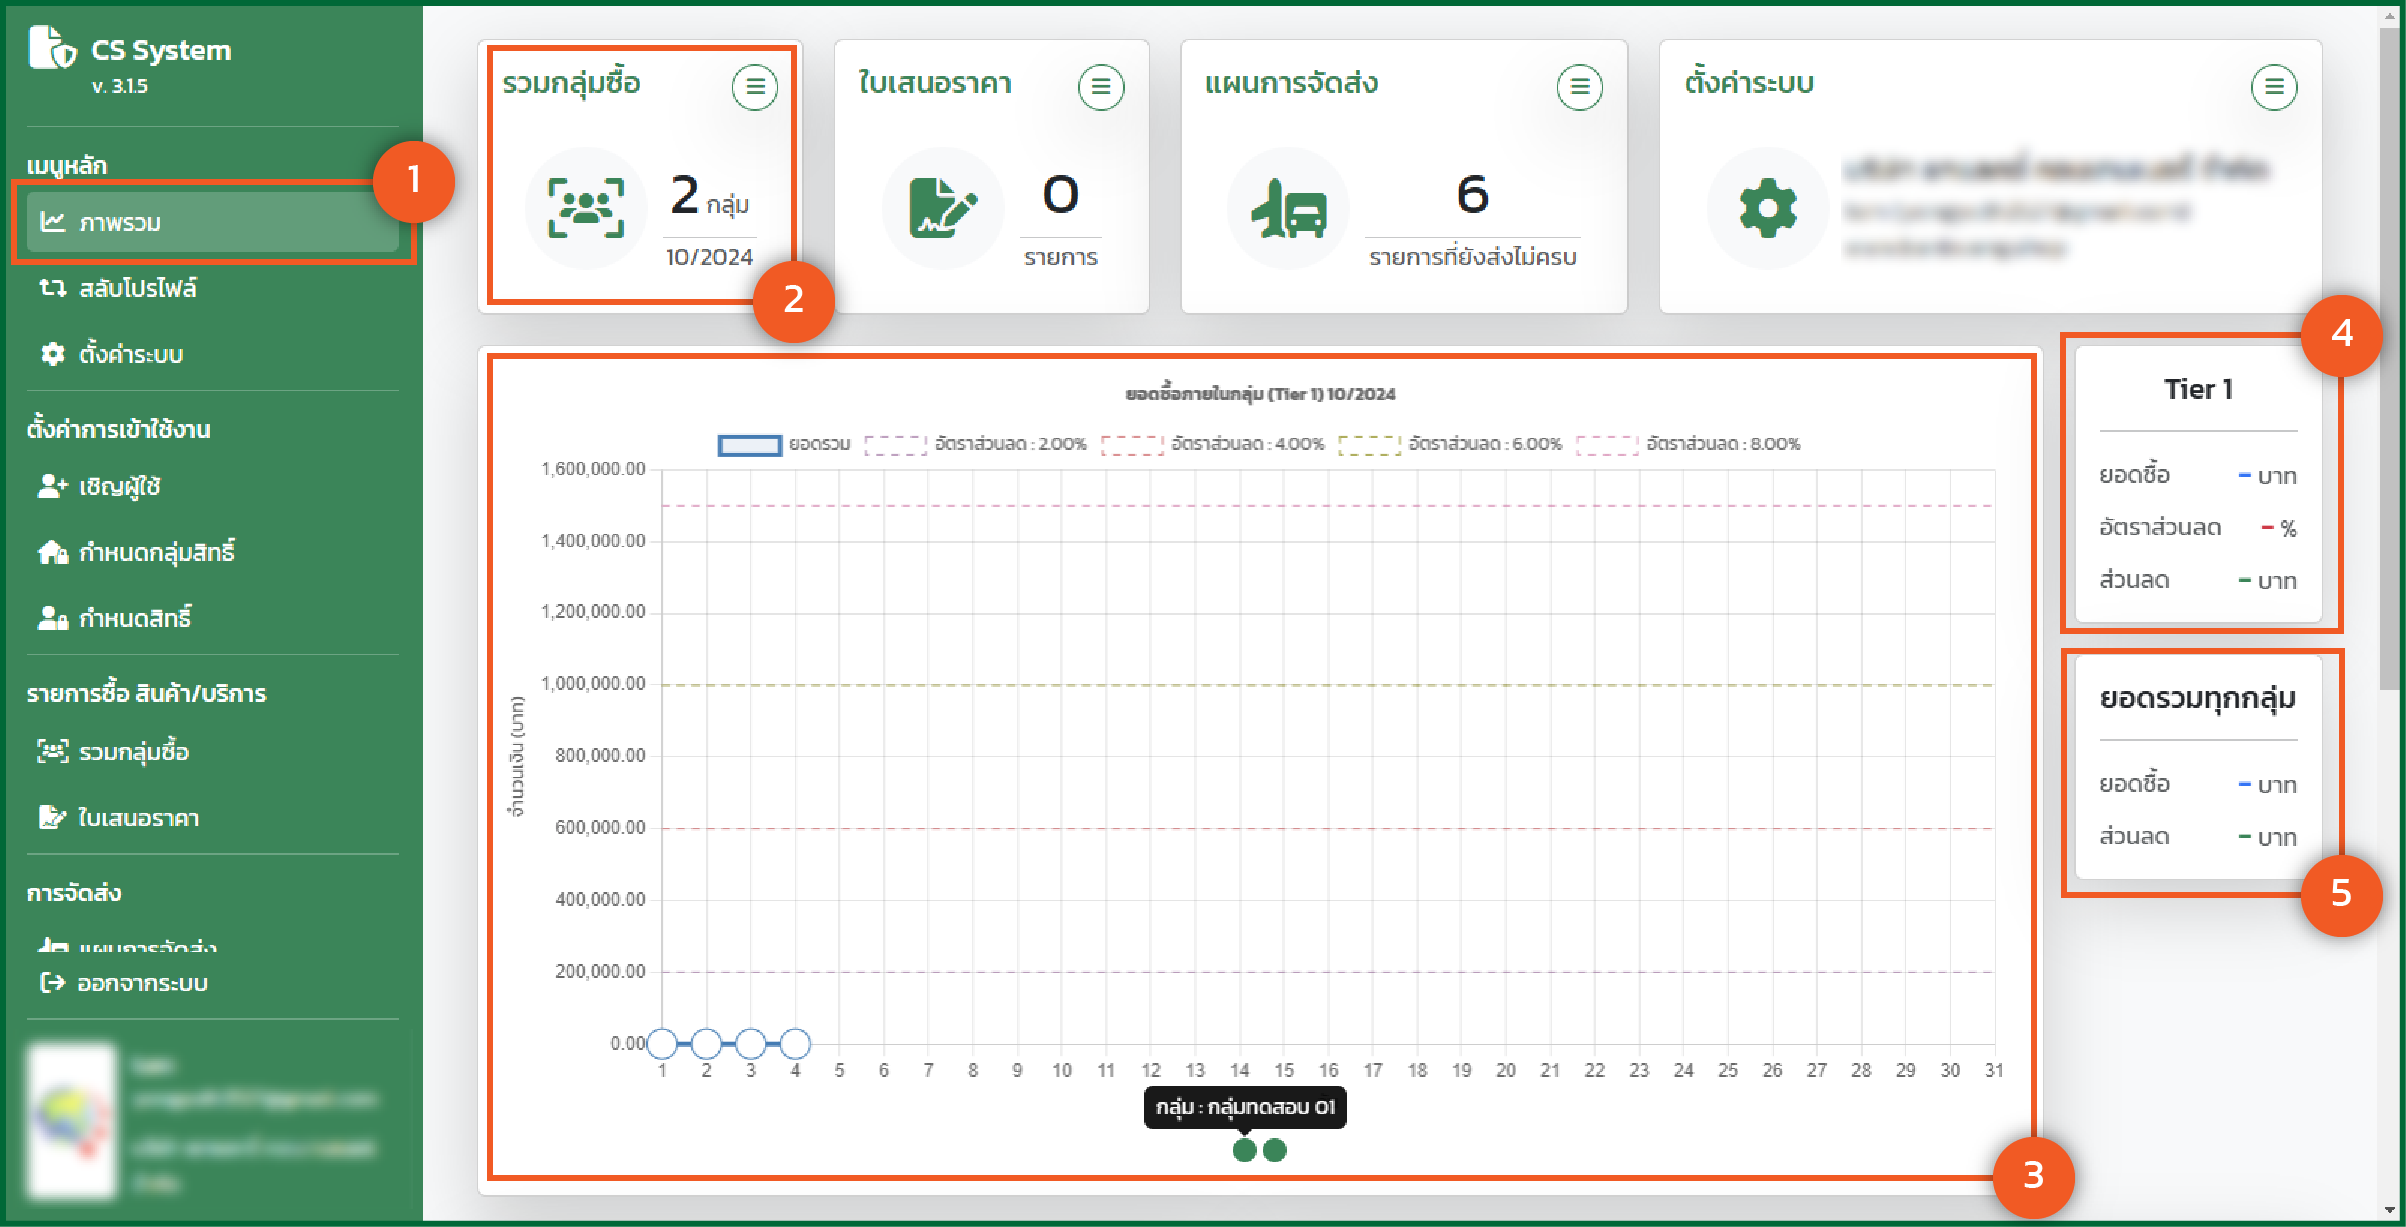Image resolution: width=2406 pixels, height=1227 pixels.
Task: Click the เชิญผู้ใช้ invite user item
Action: 119,487
